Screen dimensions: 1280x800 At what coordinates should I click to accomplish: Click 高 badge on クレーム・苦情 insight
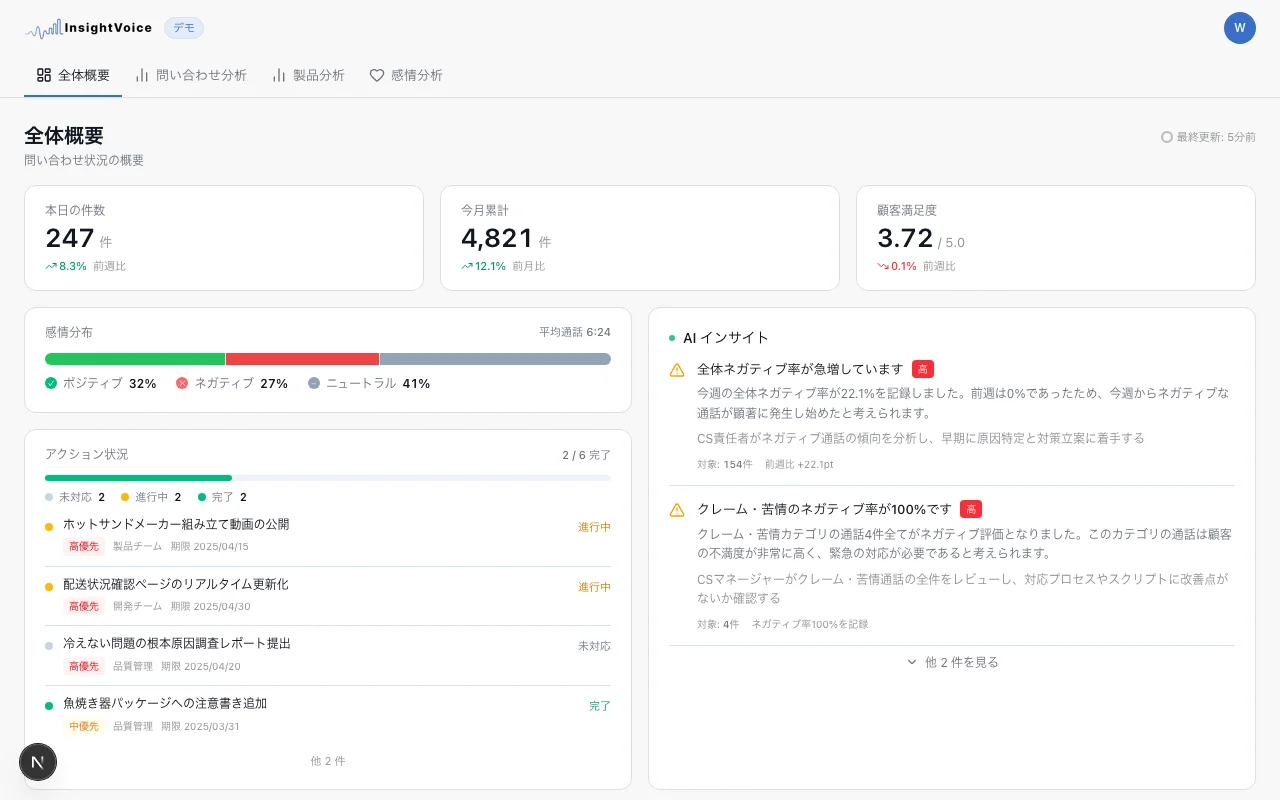(971, 509)
